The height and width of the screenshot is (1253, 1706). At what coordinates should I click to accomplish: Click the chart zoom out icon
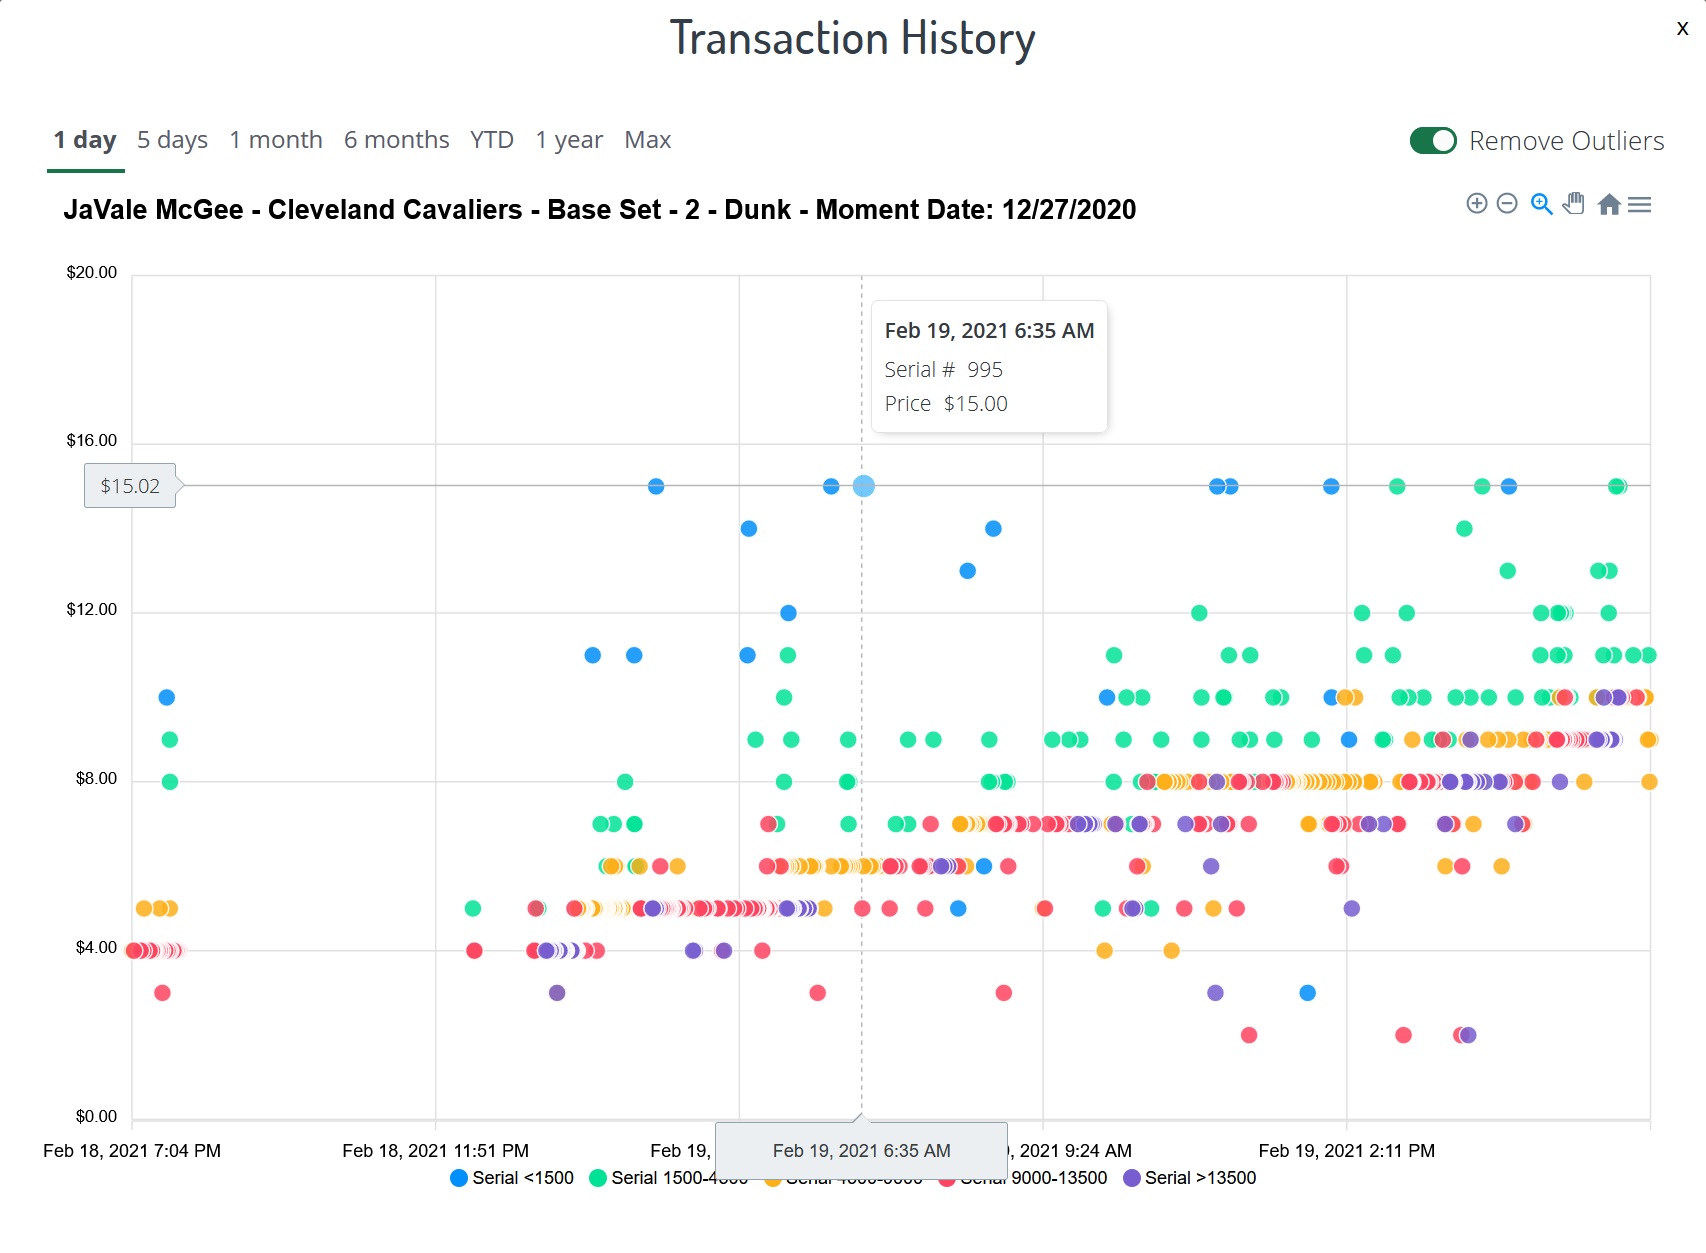1507,204
